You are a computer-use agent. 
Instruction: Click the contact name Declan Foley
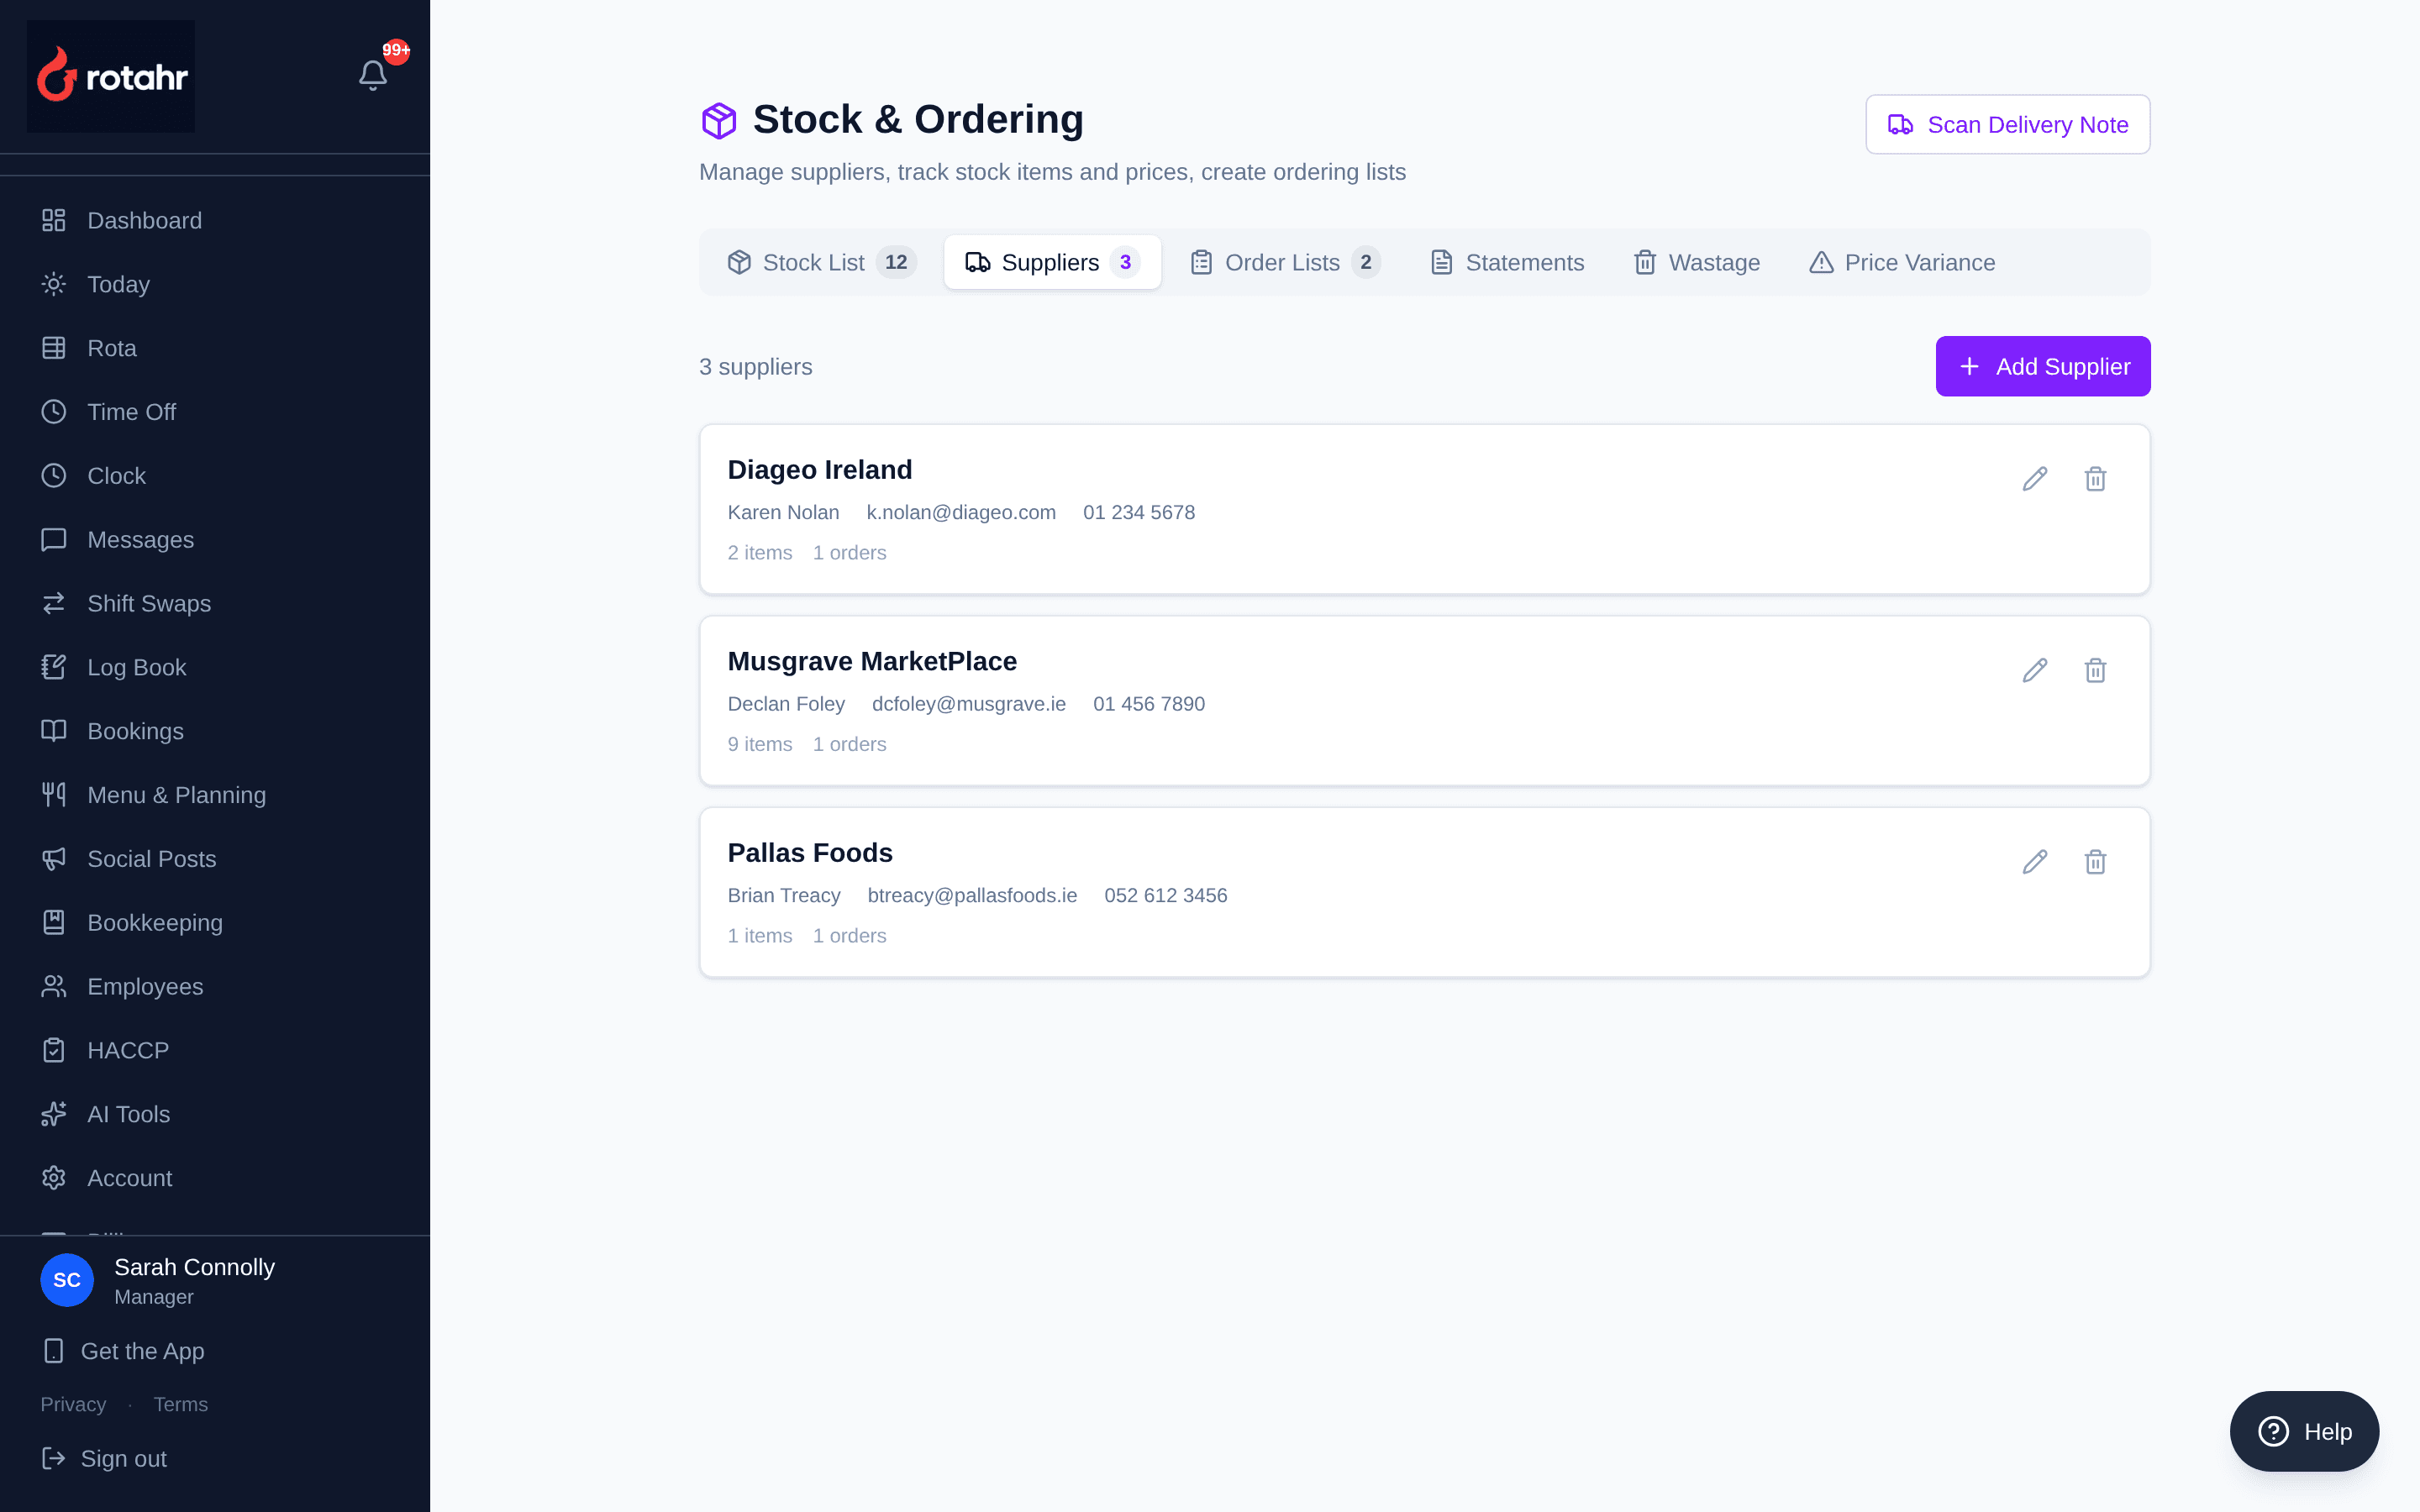786,704
